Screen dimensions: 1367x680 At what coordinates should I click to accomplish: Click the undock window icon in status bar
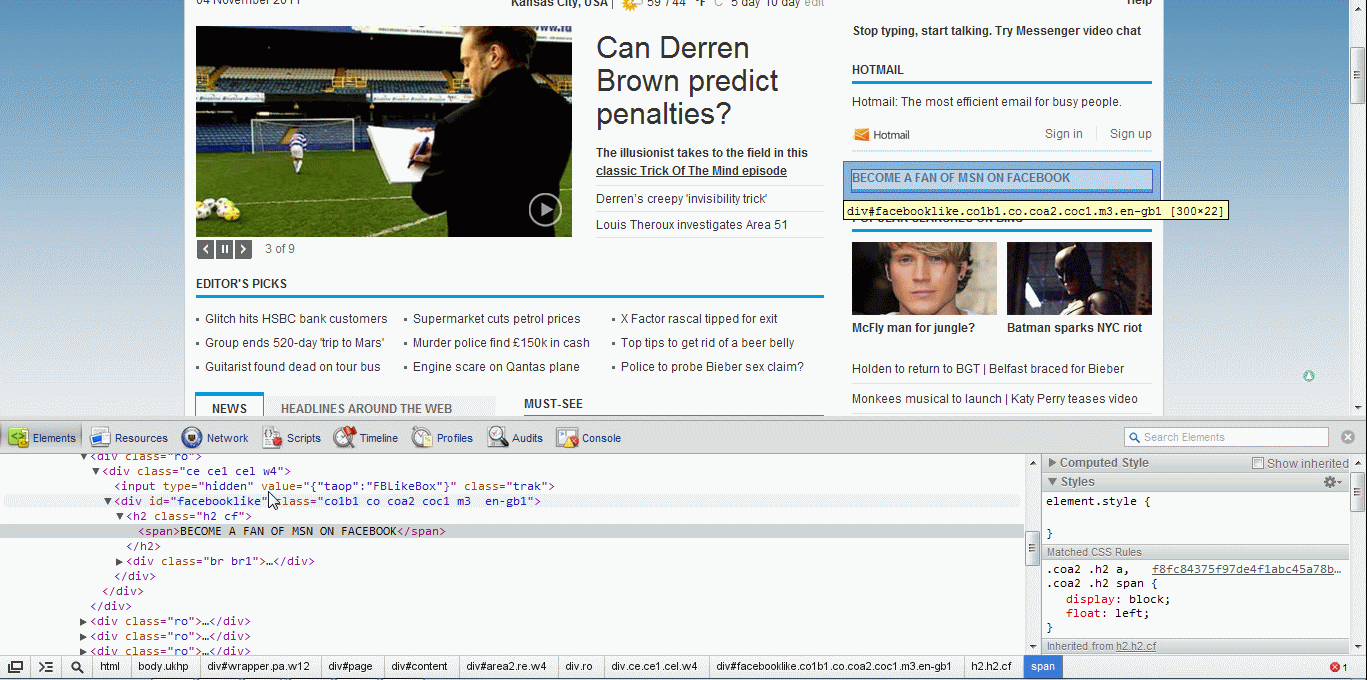click(x=16, y=667)
